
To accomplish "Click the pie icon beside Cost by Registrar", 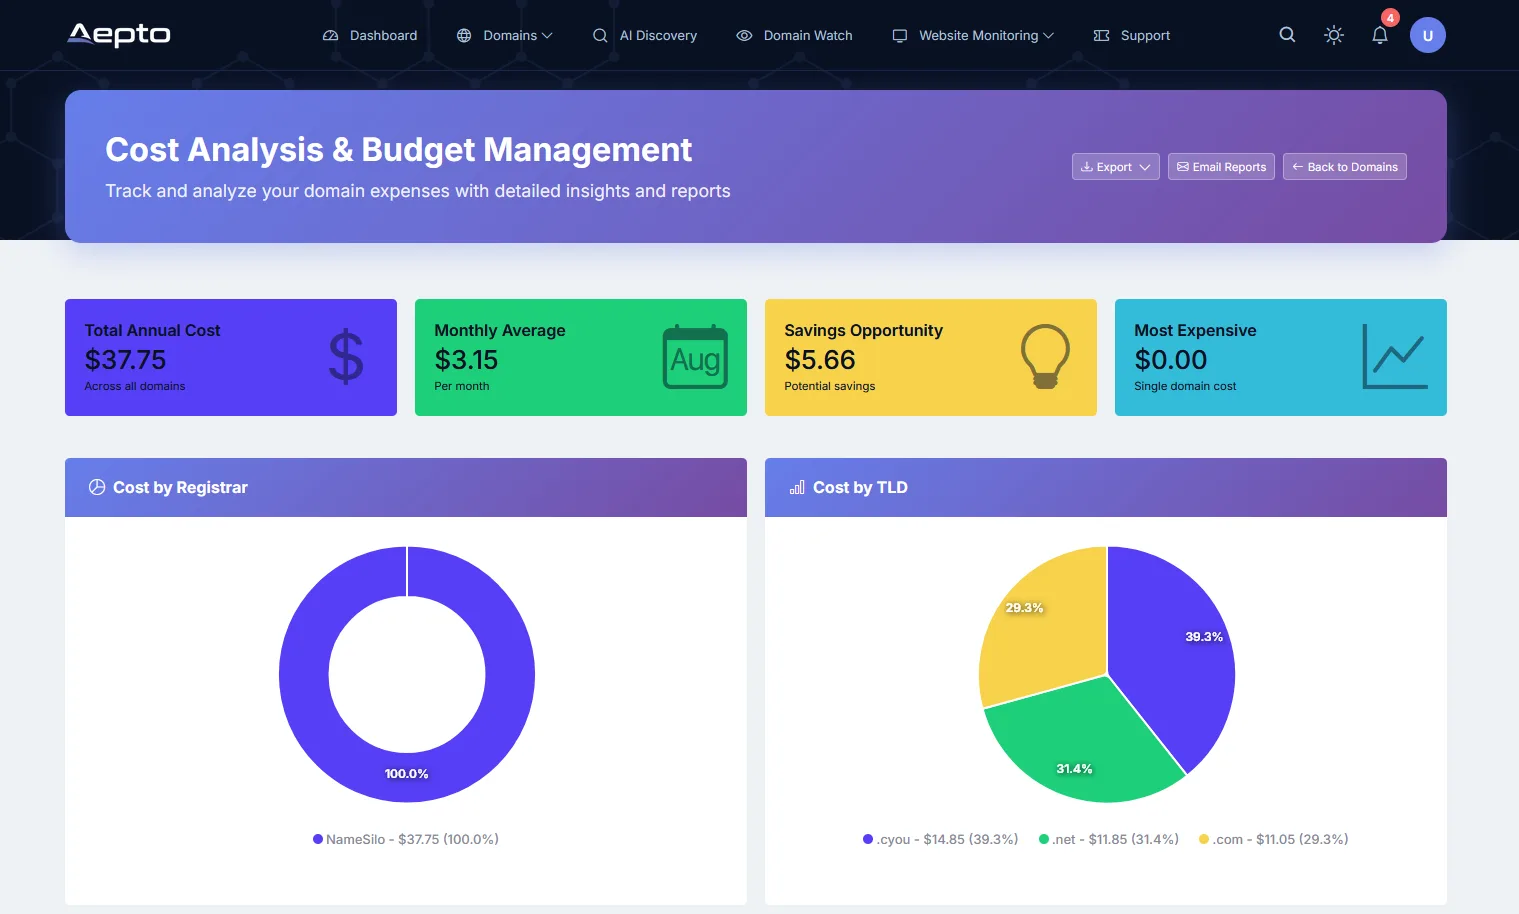I will coord(97,487).
